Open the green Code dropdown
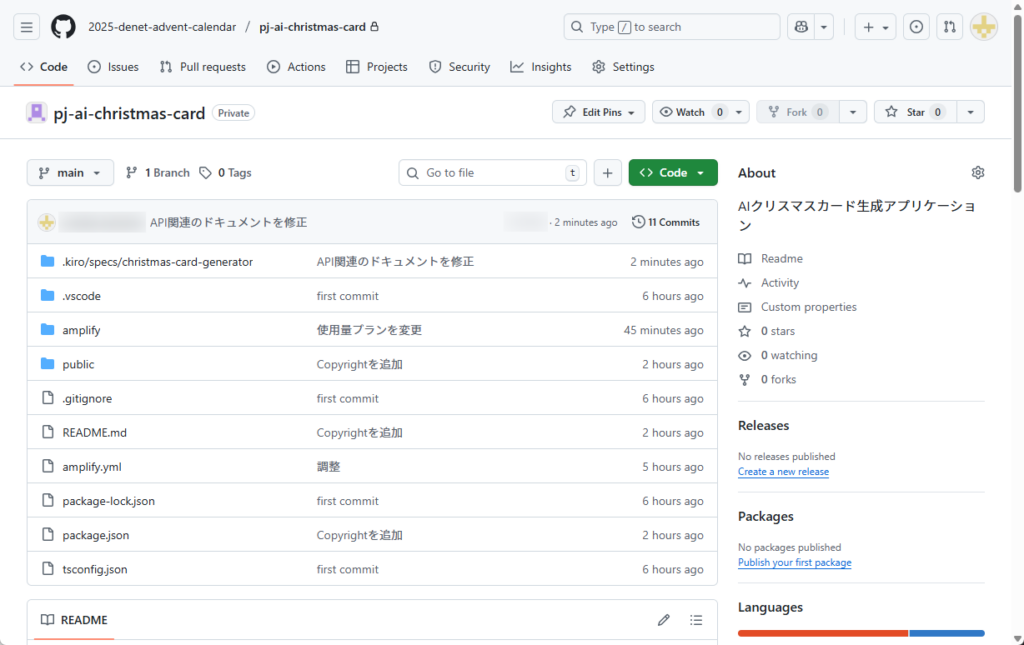This screenshot has width=1024, height=645. click(672, 173)
